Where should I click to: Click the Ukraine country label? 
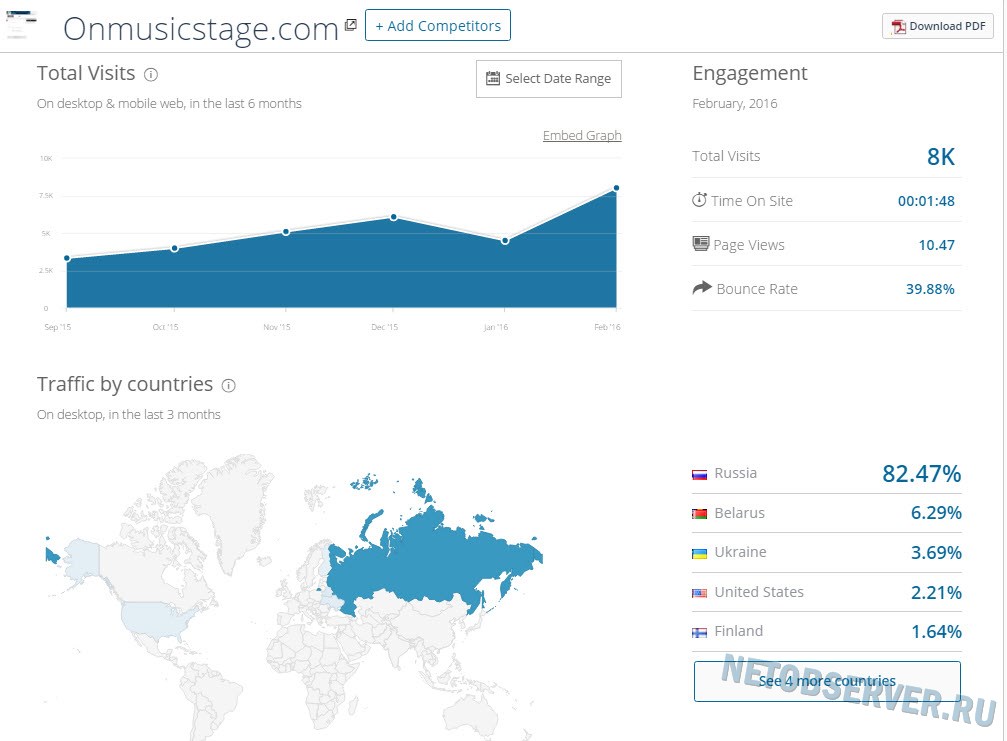click(740, 552)
